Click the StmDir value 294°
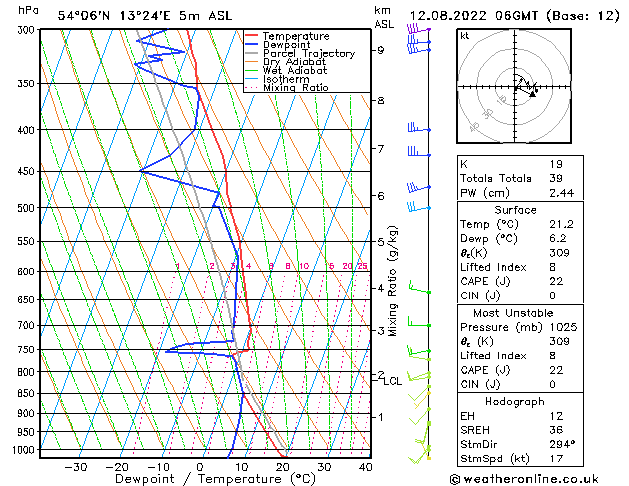The width and height of the screenshot is (629, 486). tap(562, 445)
